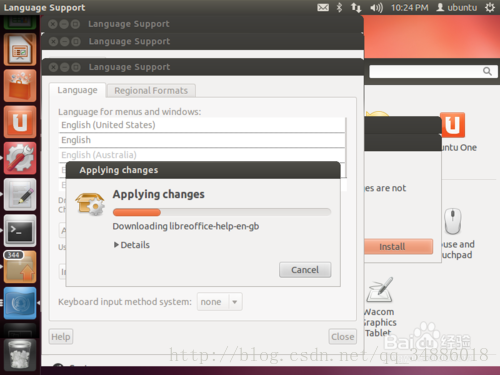Click the Bluetooth indicator icon
Image resolution: width=500 pixels, height=375 pixels.
339,7
